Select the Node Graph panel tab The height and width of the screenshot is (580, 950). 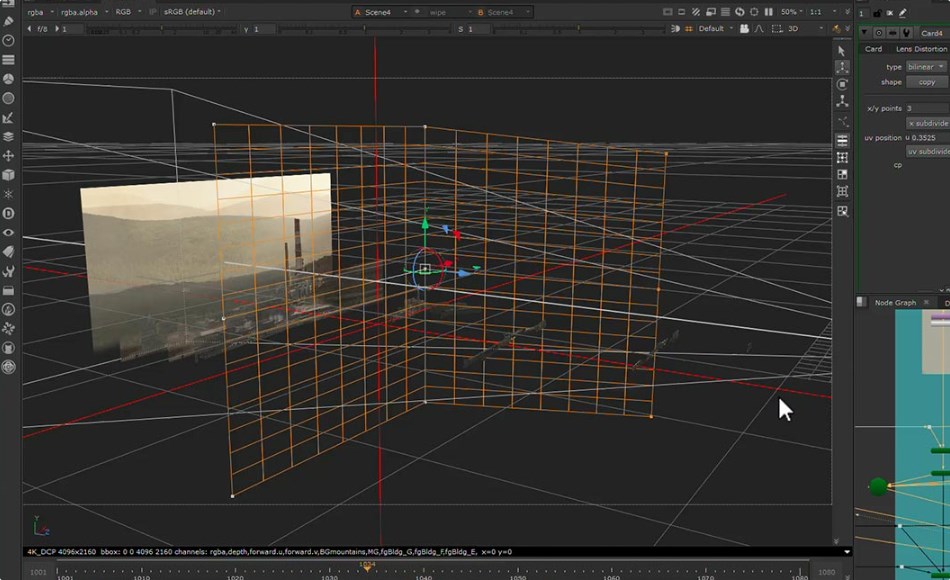coord(895,302)
